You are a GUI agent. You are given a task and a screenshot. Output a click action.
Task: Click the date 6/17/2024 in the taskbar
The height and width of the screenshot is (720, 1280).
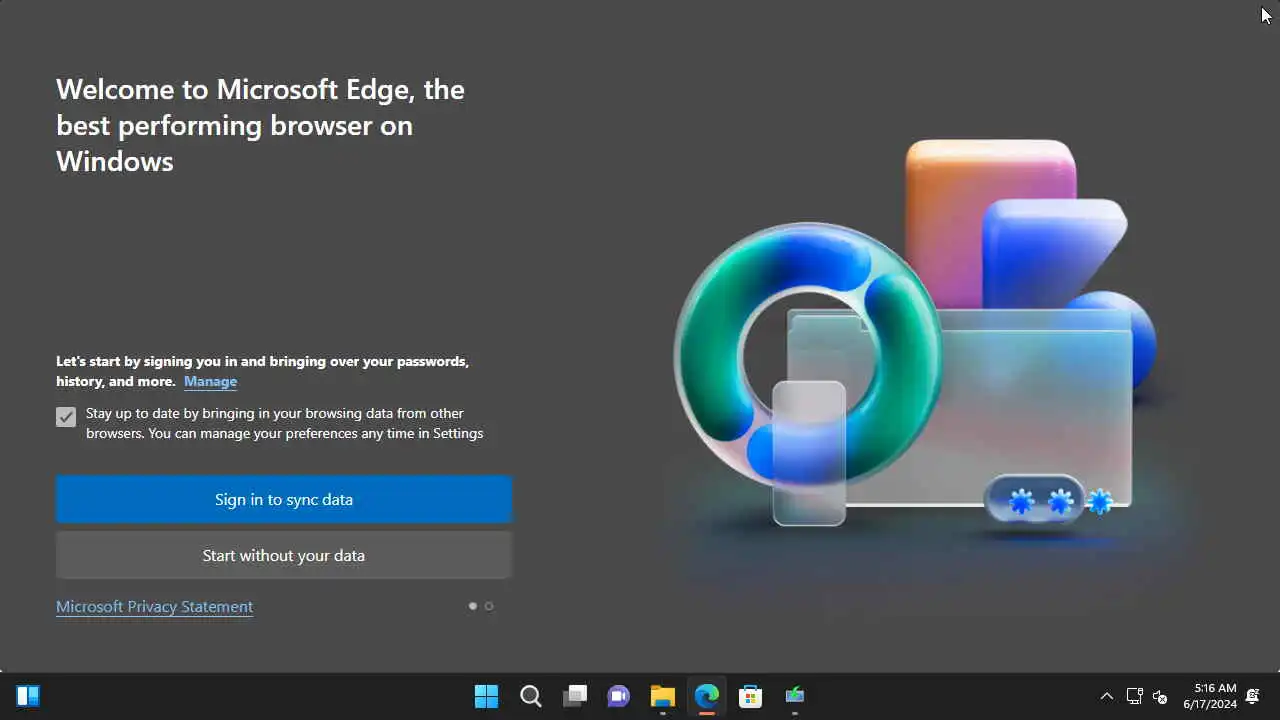[x=1210, y=704]
